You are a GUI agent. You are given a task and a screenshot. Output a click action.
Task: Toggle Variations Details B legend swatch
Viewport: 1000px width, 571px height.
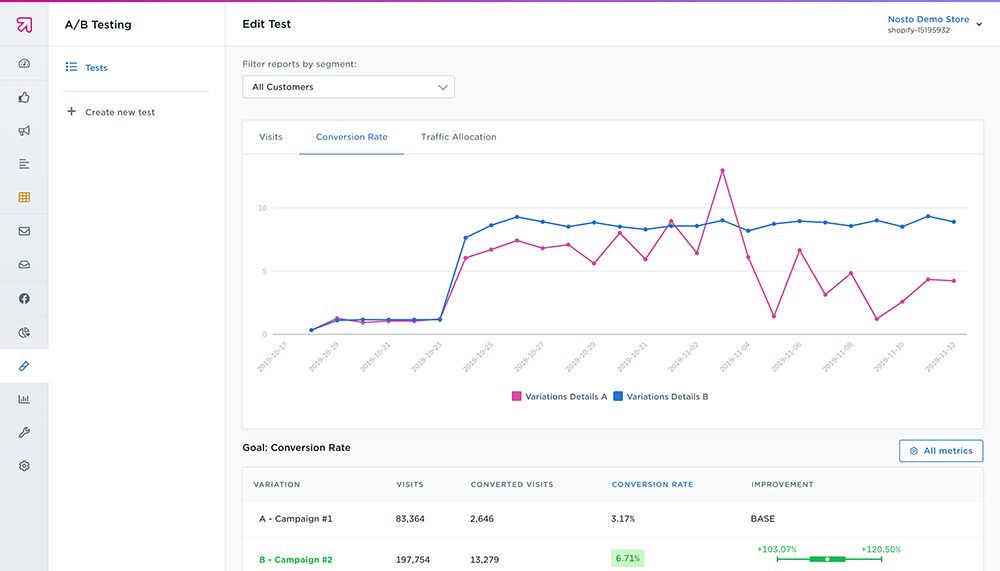click(618, 397)
